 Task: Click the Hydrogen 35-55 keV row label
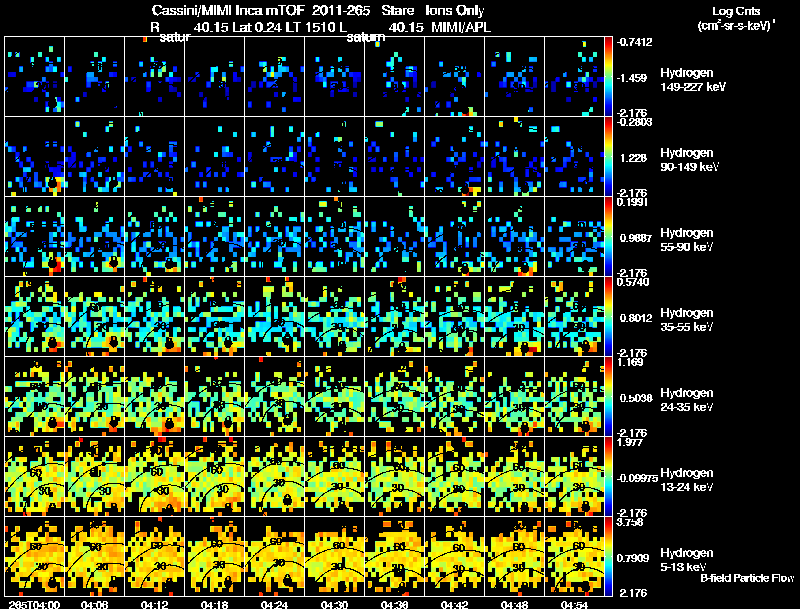[686, 320]
